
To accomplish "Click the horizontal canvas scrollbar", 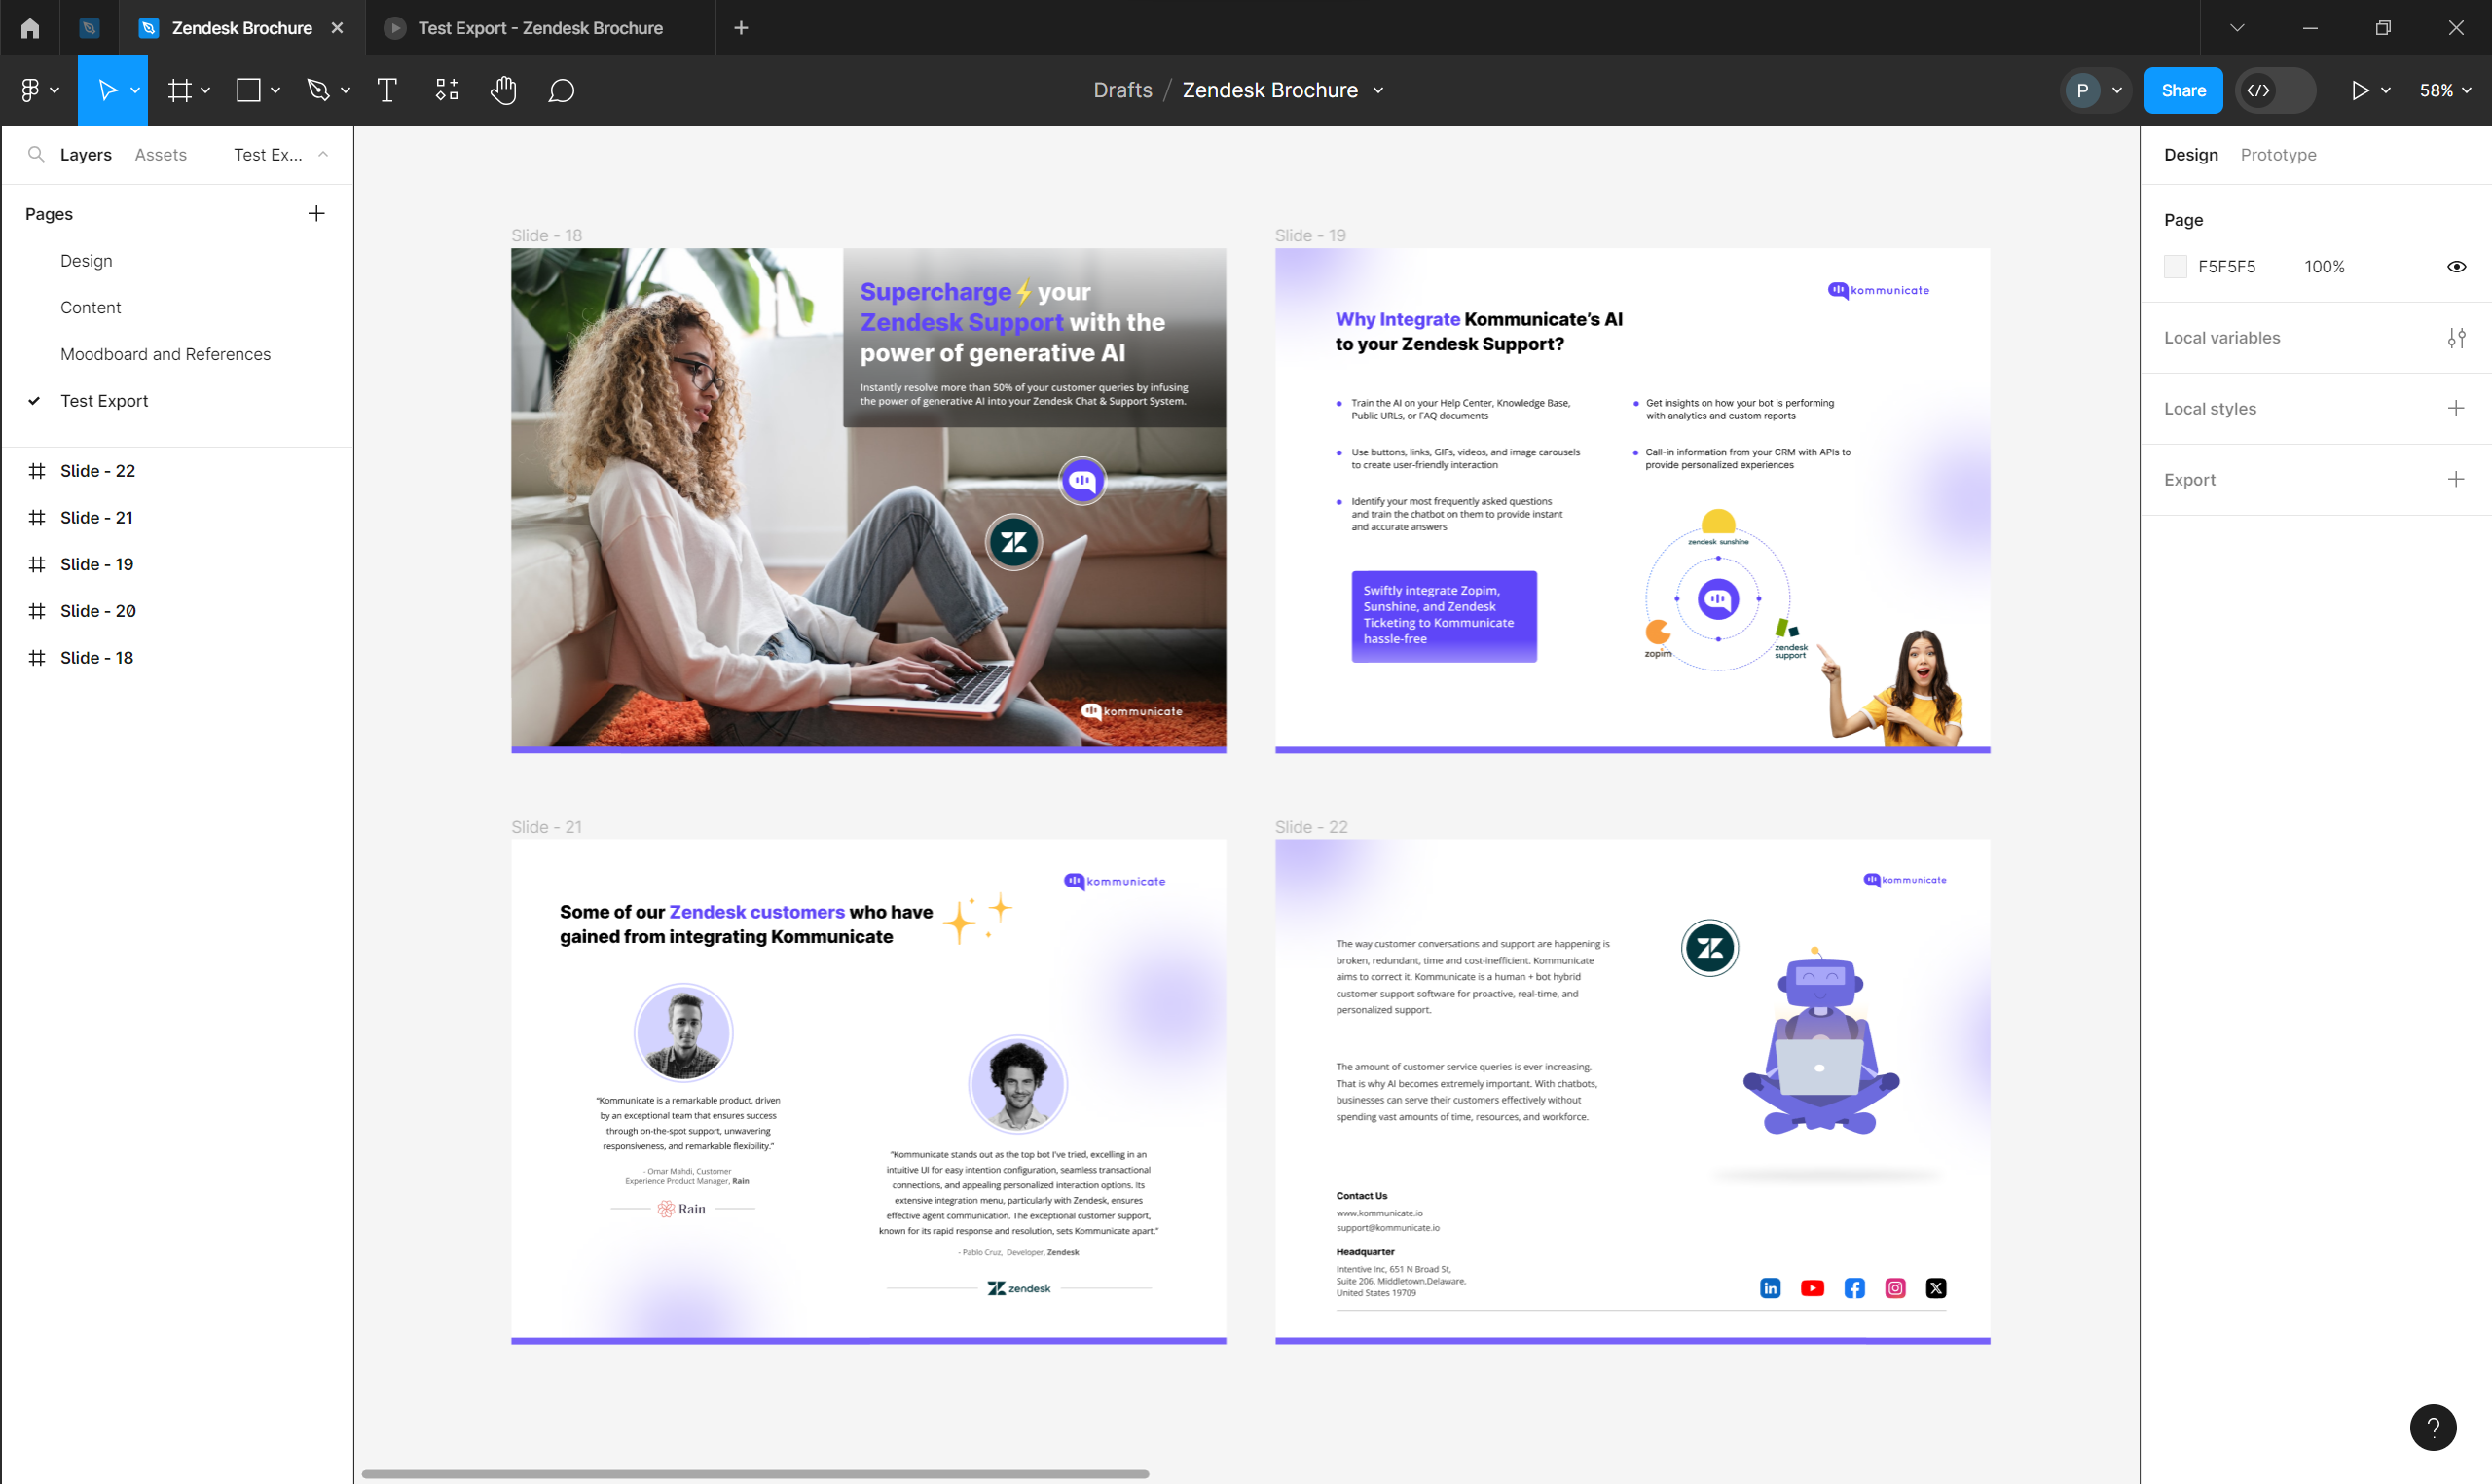I will click(x=755, y=1473).
